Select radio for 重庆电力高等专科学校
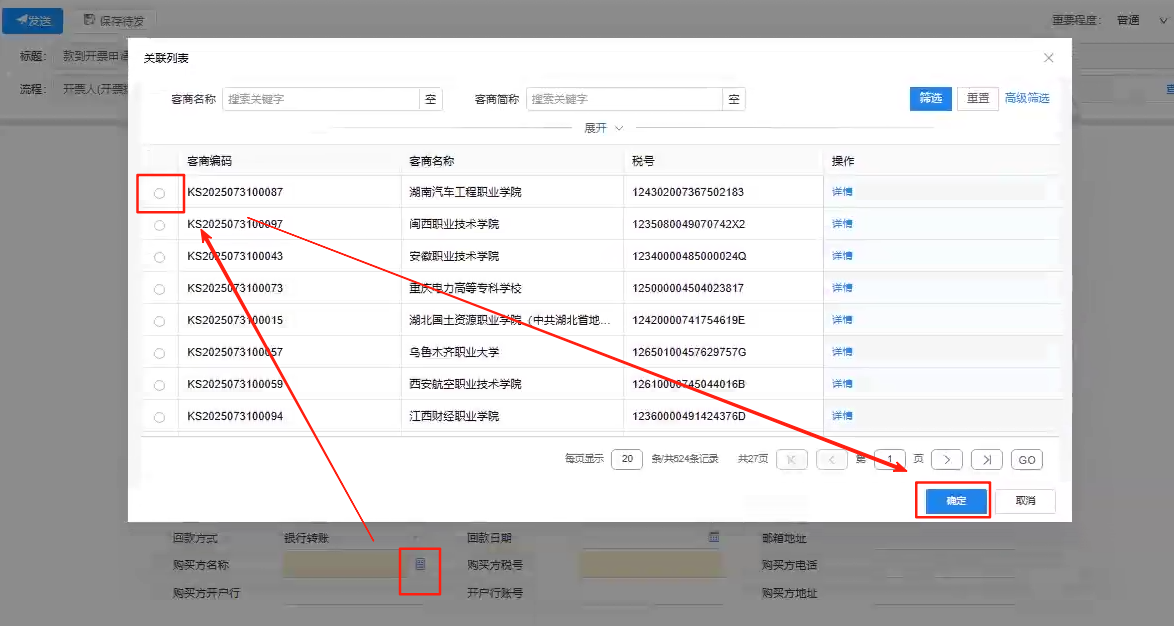This screenshot has width=1174, height=626. coord(160,289)
